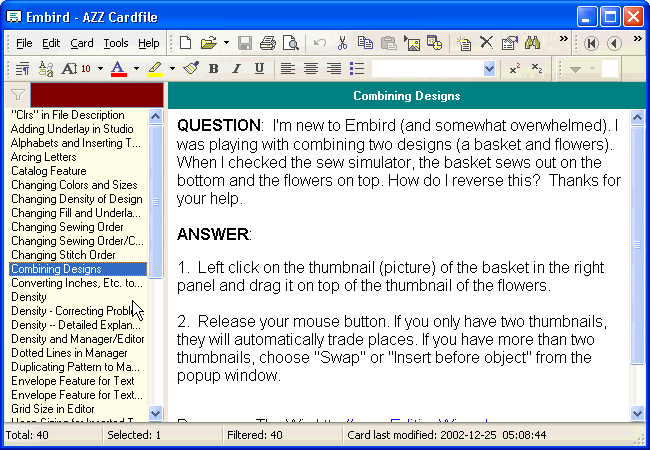650x450 pixels.
Task: Copy selection with the copy icon
Action: point(365,43)
